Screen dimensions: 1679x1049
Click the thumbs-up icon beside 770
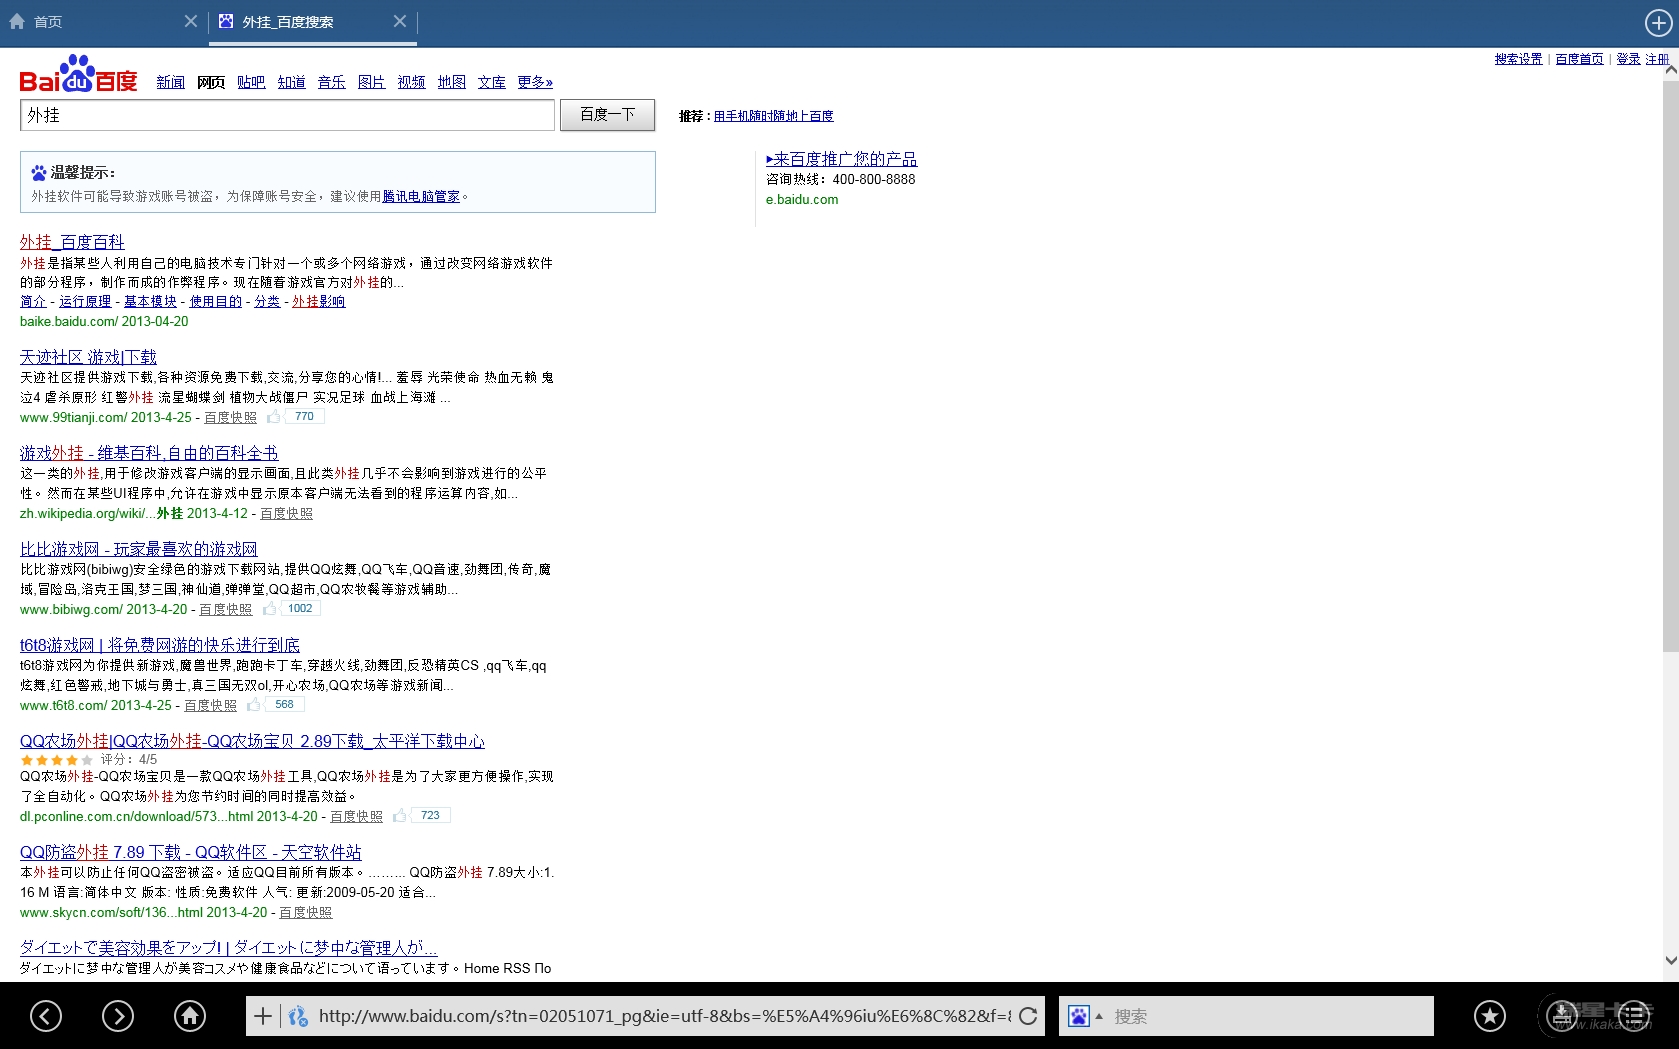273,417
